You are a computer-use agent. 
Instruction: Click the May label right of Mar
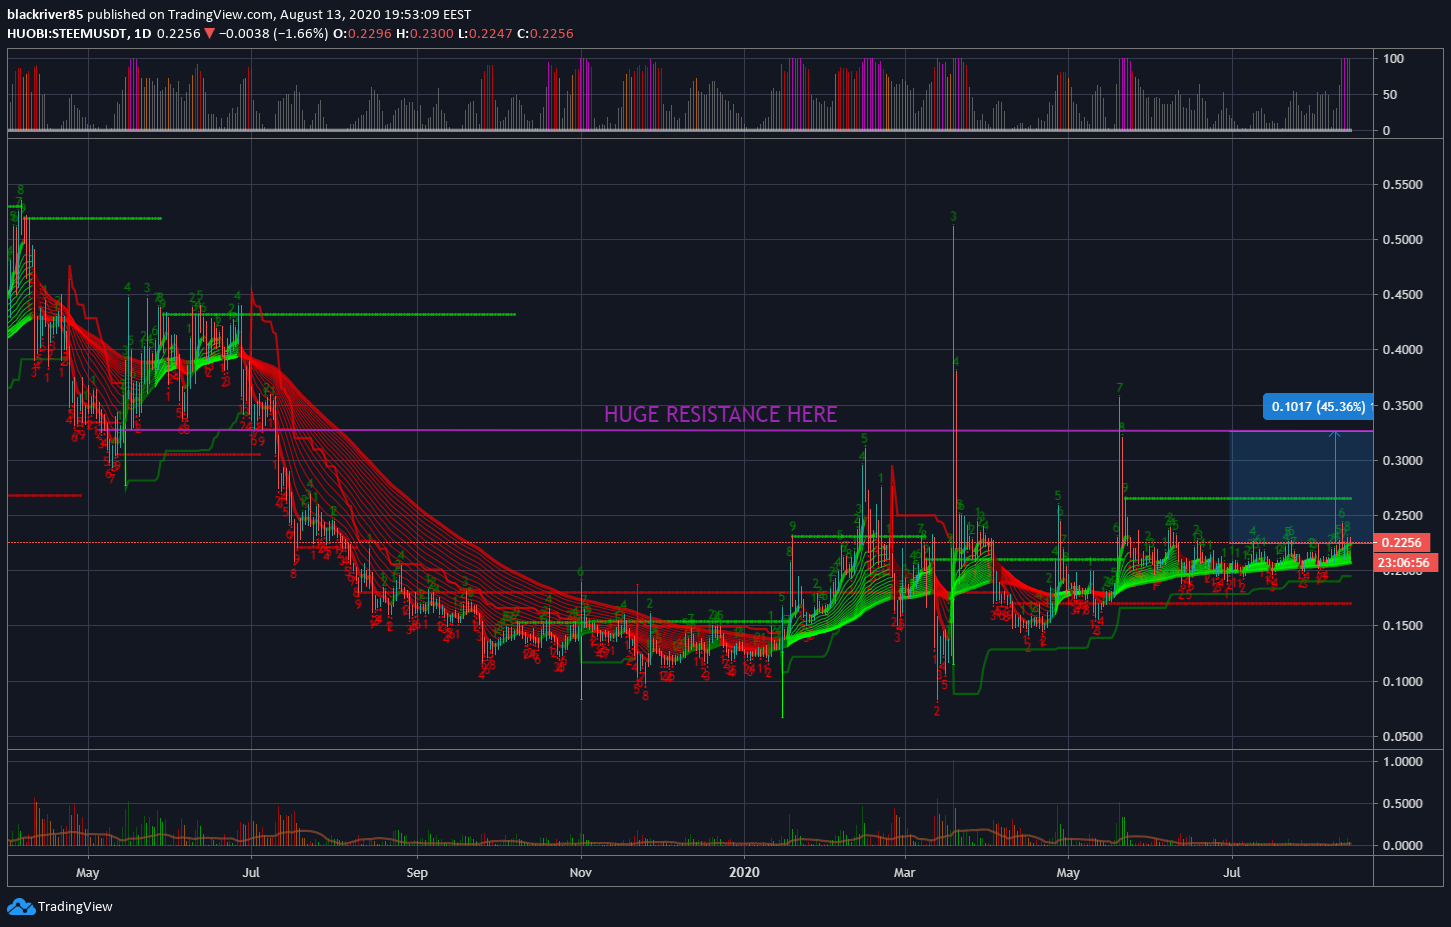click(x=1068, y=873)
